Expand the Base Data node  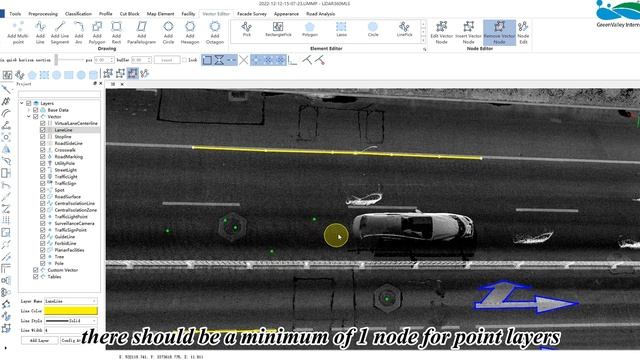coord(29,110)
